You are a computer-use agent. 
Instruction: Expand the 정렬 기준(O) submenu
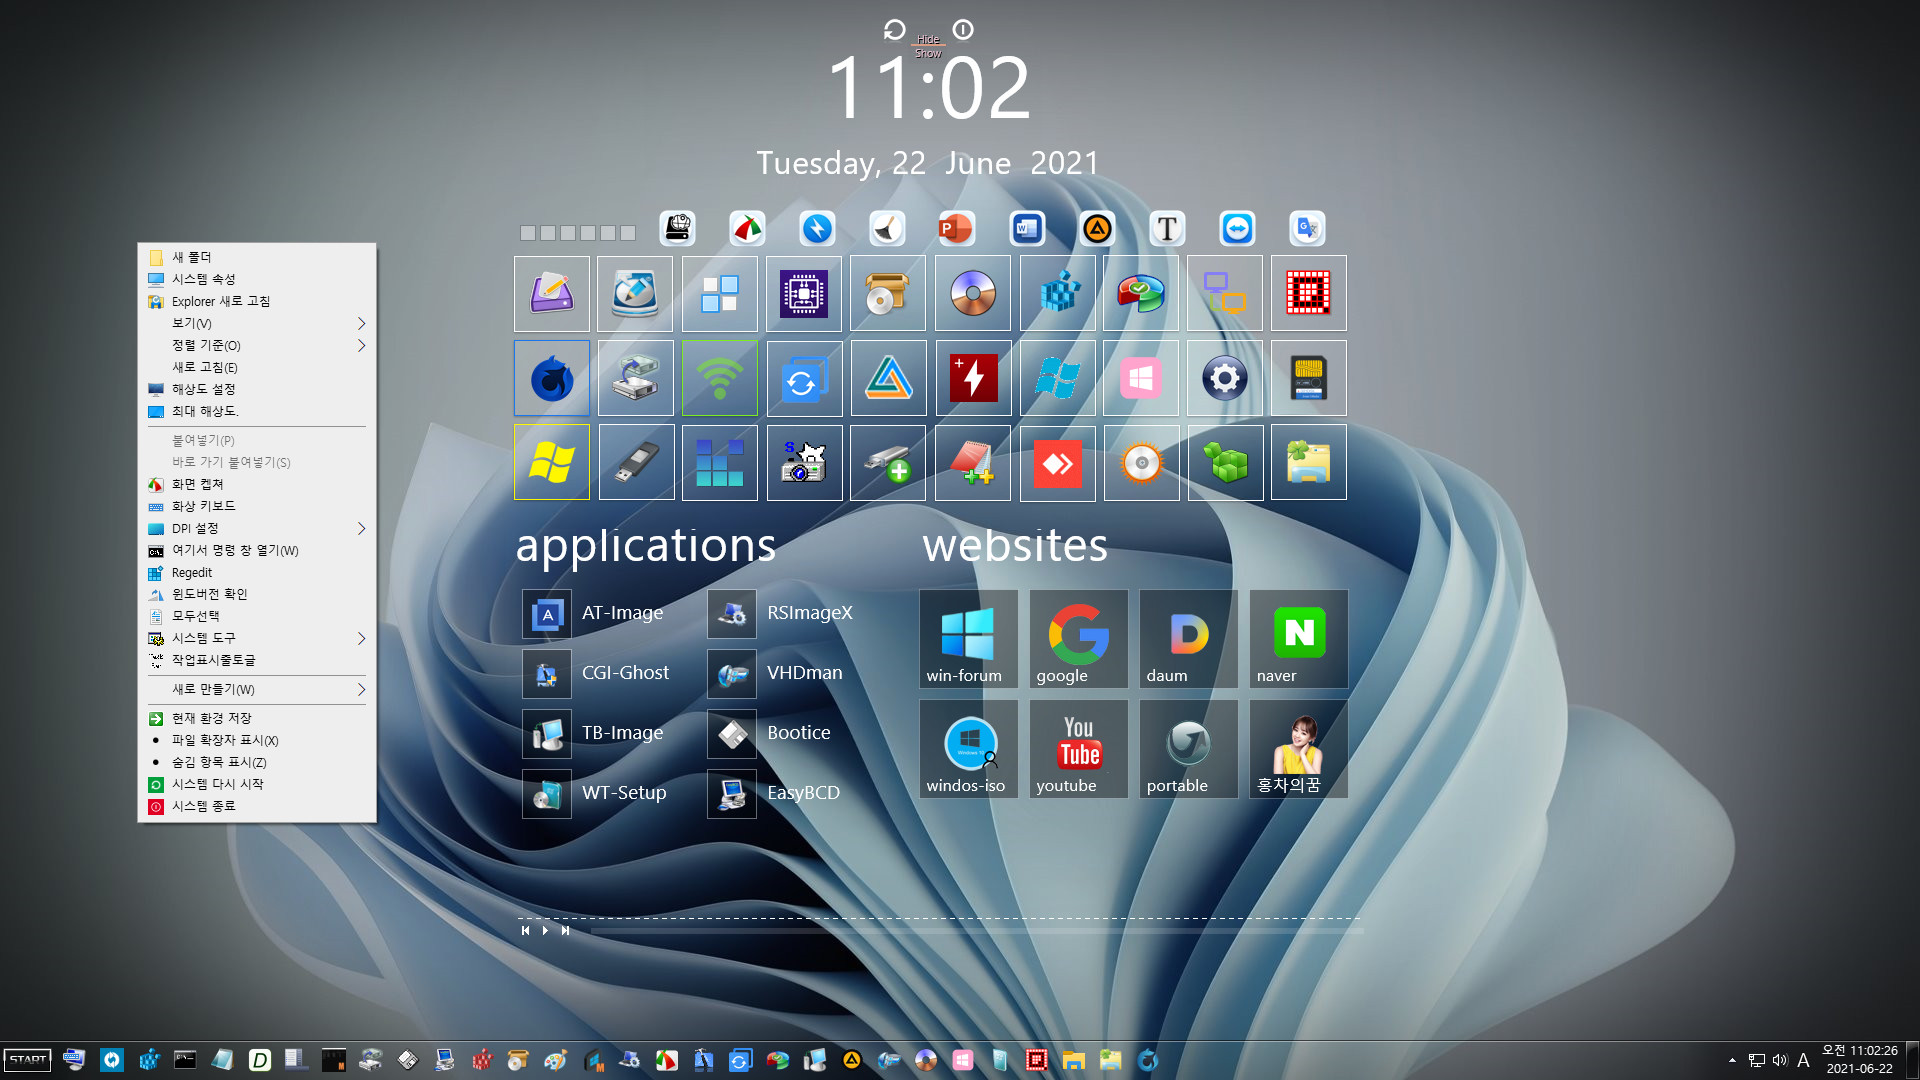click(257, 345)
